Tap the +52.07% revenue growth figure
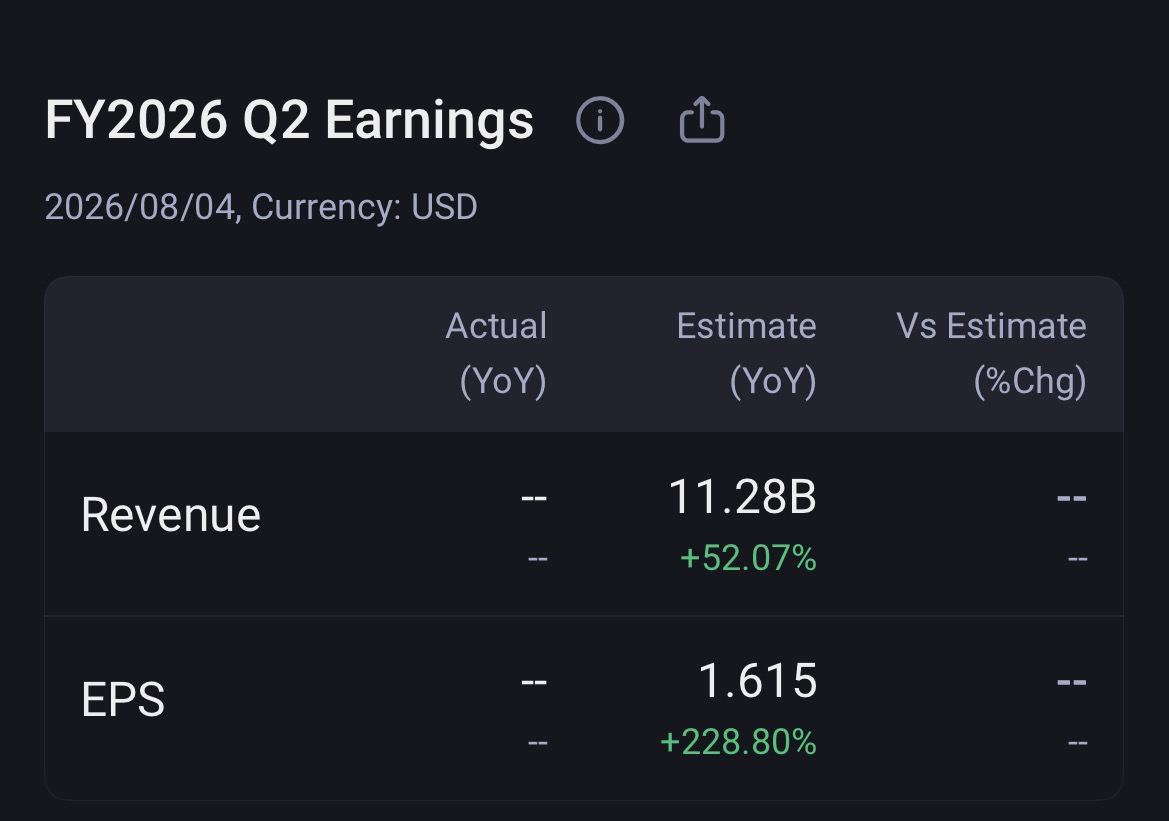The image size is (1169, 821). (x=748, y=558)
